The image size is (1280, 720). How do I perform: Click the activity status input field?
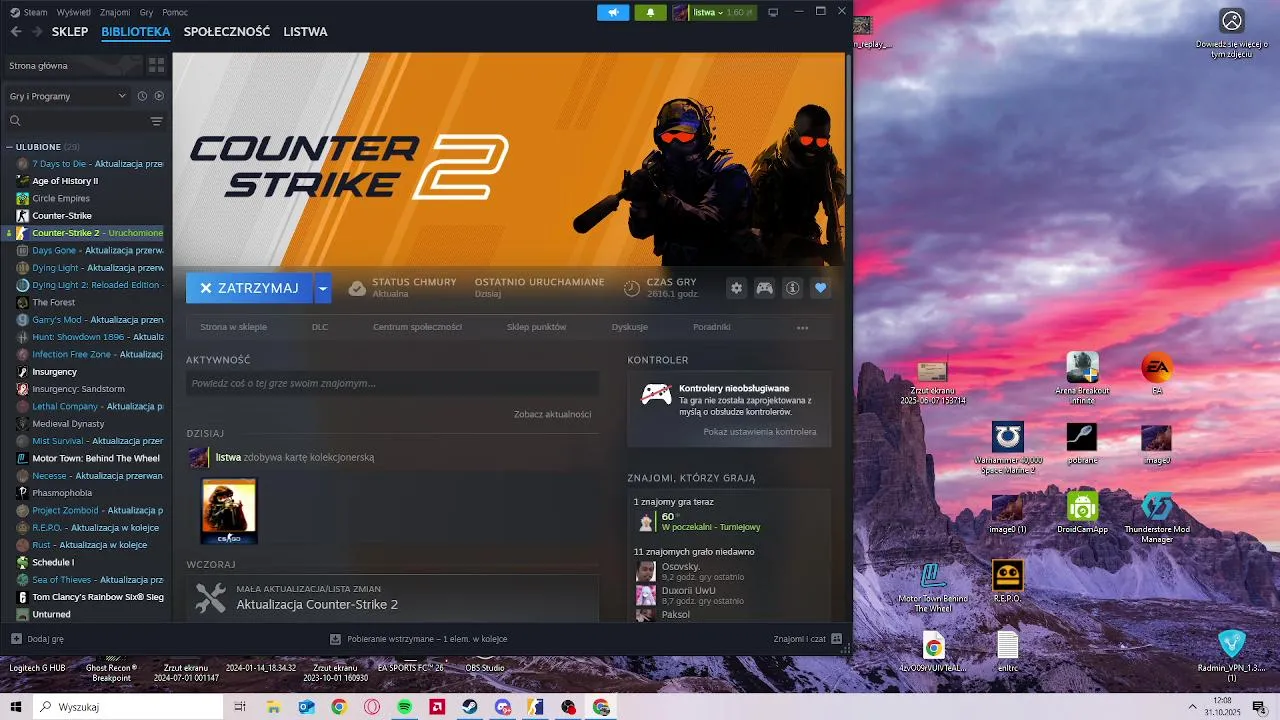click(392, 383)
